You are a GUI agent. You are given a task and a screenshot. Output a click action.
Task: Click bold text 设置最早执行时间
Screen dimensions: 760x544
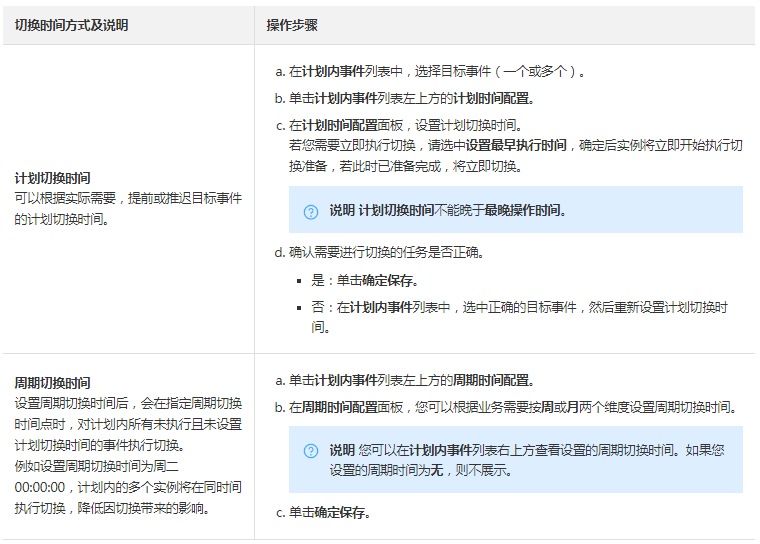pyautogui.click(x=516, y=145)
